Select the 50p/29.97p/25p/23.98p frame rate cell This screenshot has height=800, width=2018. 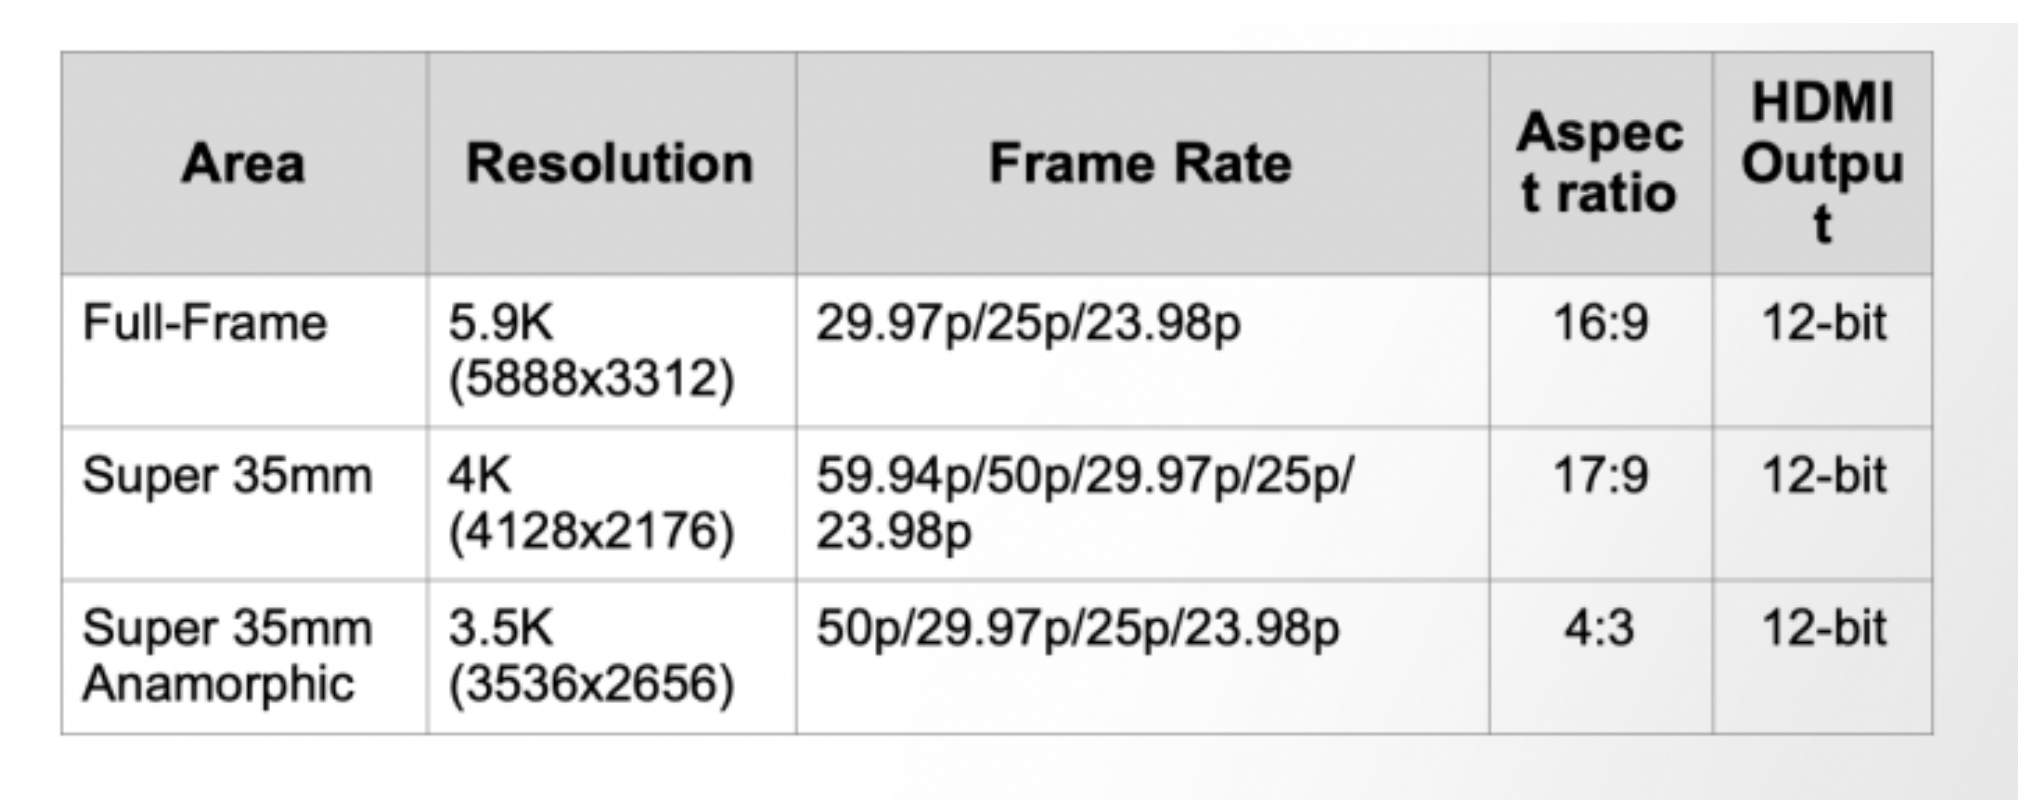pyautogui.click(x=1077, y=628)
